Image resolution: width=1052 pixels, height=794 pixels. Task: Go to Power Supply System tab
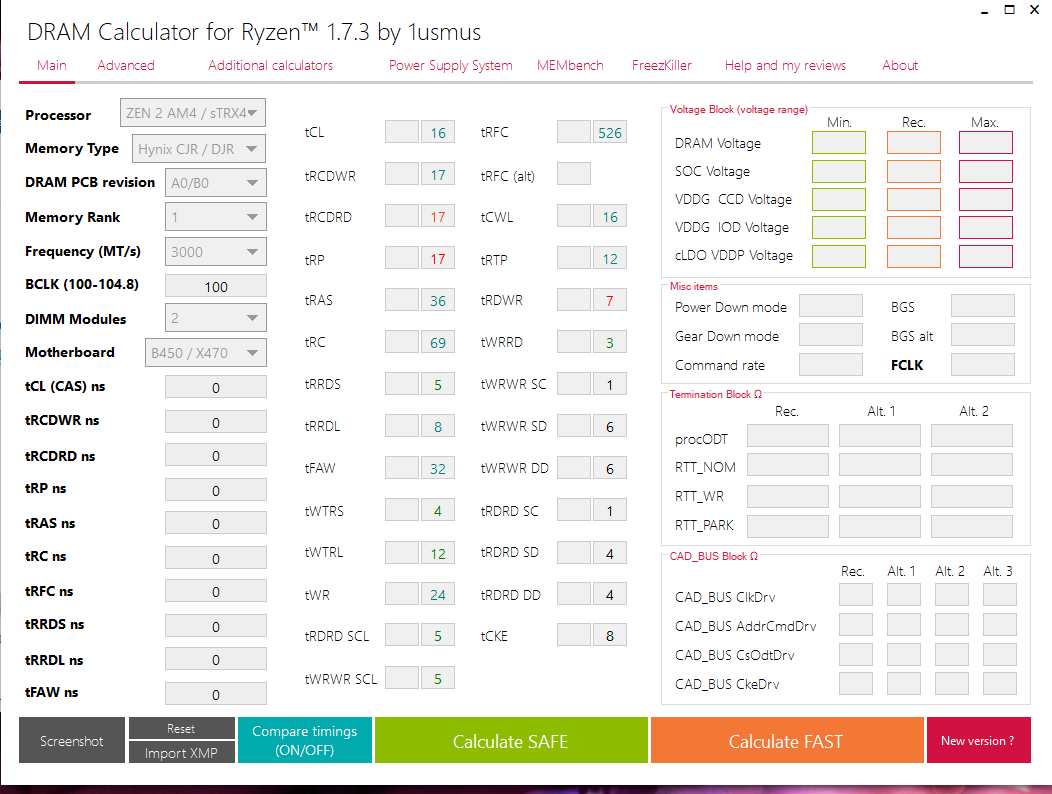coord(450,65)
